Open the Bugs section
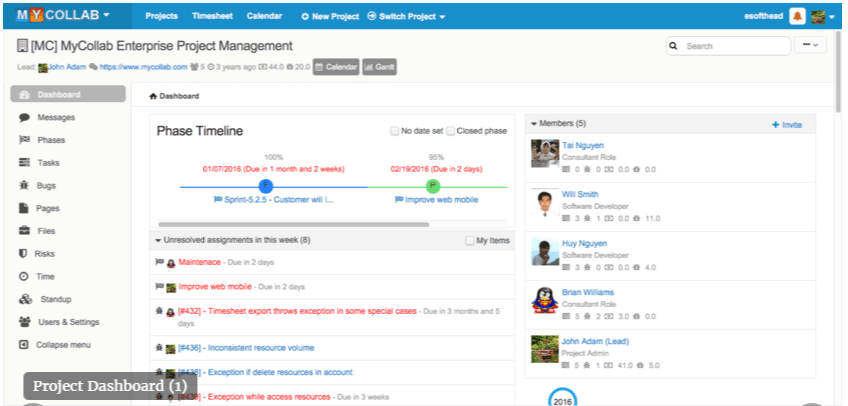This screenshot has height=406, width=848. (46, 185)
